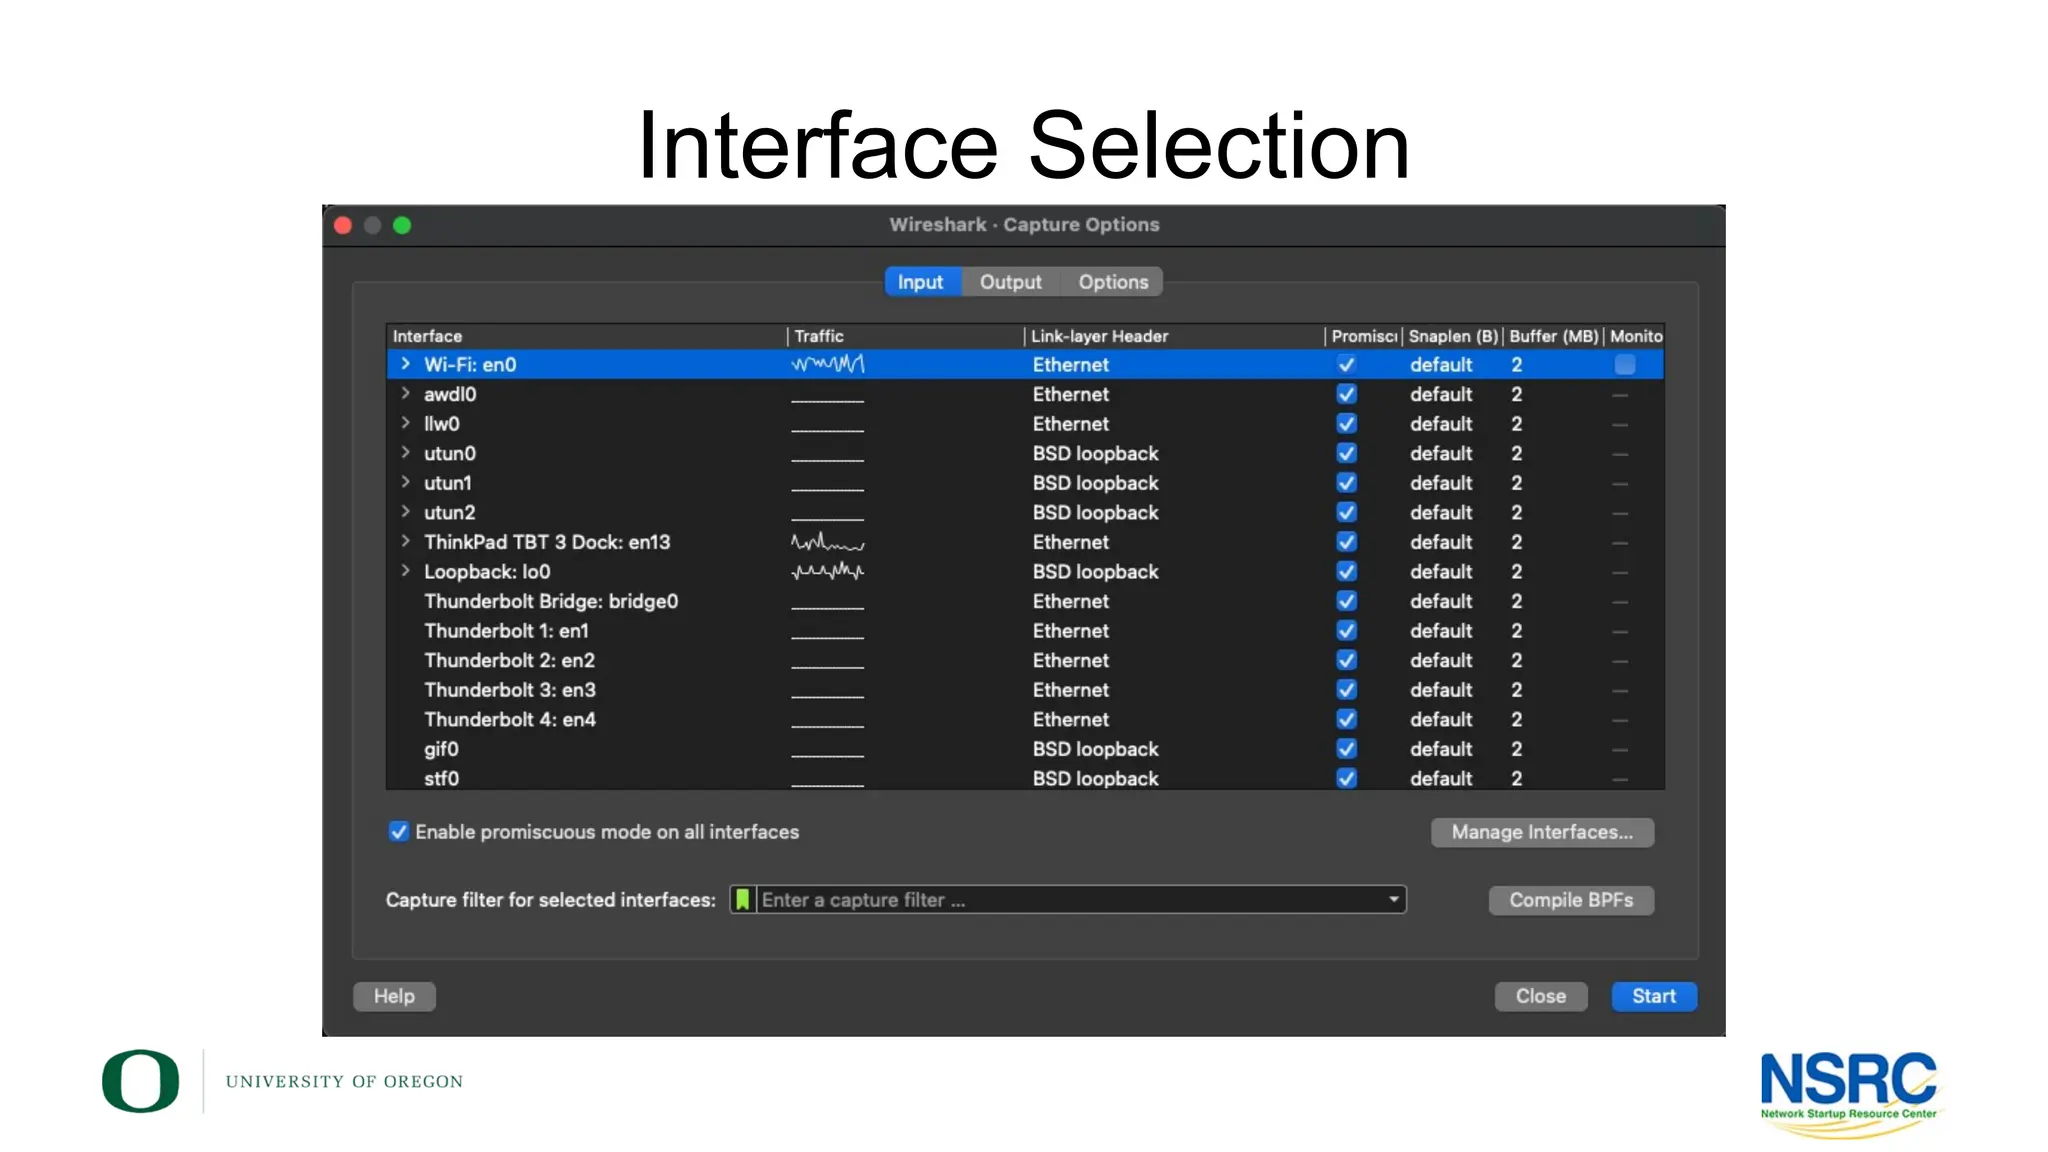Image resolution: width=2048 pixels, height=1152 pixels.
Task: Open Help for capture options
Action: 394,996
